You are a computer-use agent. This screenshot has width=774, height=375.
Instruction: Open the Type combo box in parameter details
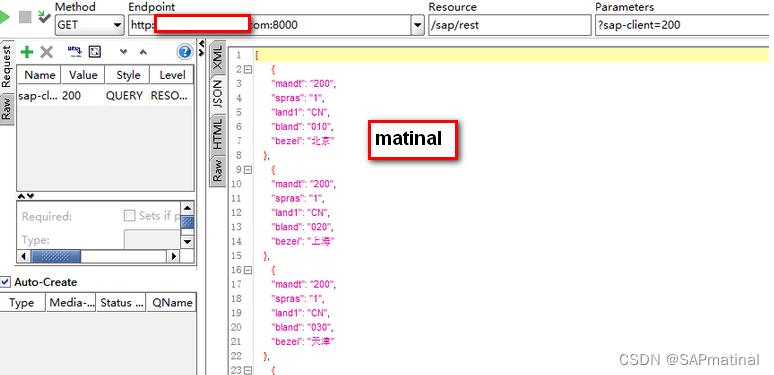pos(152,240)
